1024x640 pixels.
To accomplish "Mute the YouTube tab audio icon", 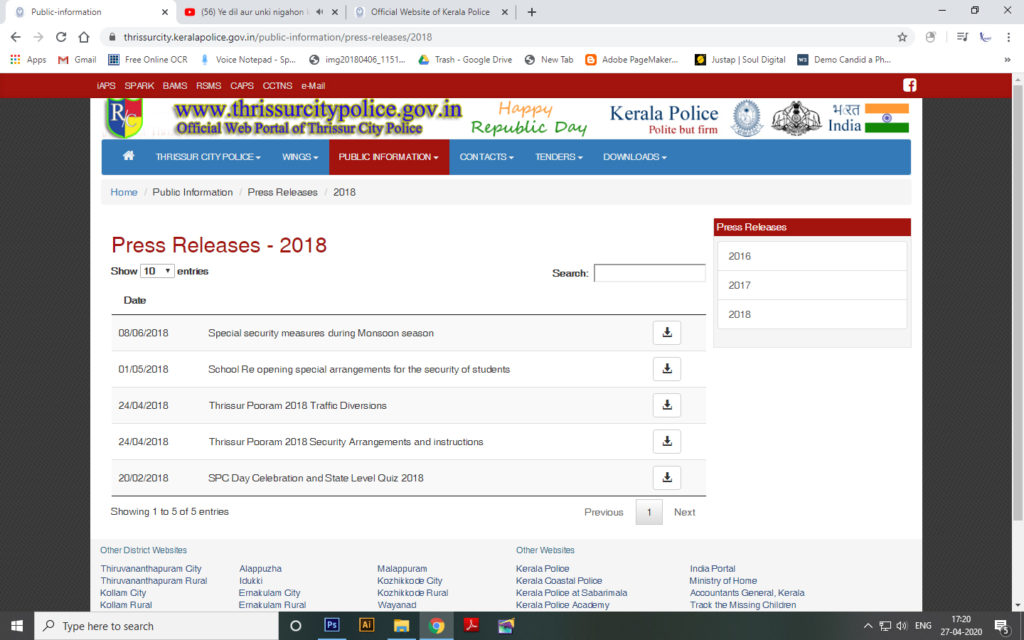I will pos(319,12).
